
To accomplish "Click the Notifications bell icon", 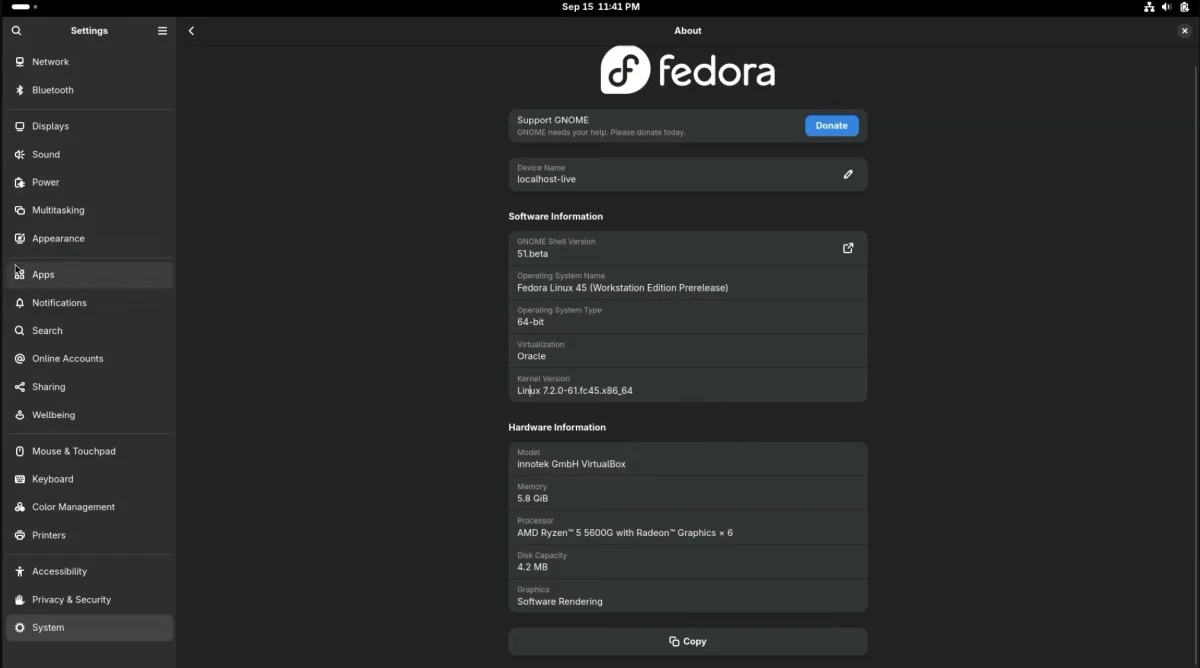I will pyautogui.click(x=20, y=302).
